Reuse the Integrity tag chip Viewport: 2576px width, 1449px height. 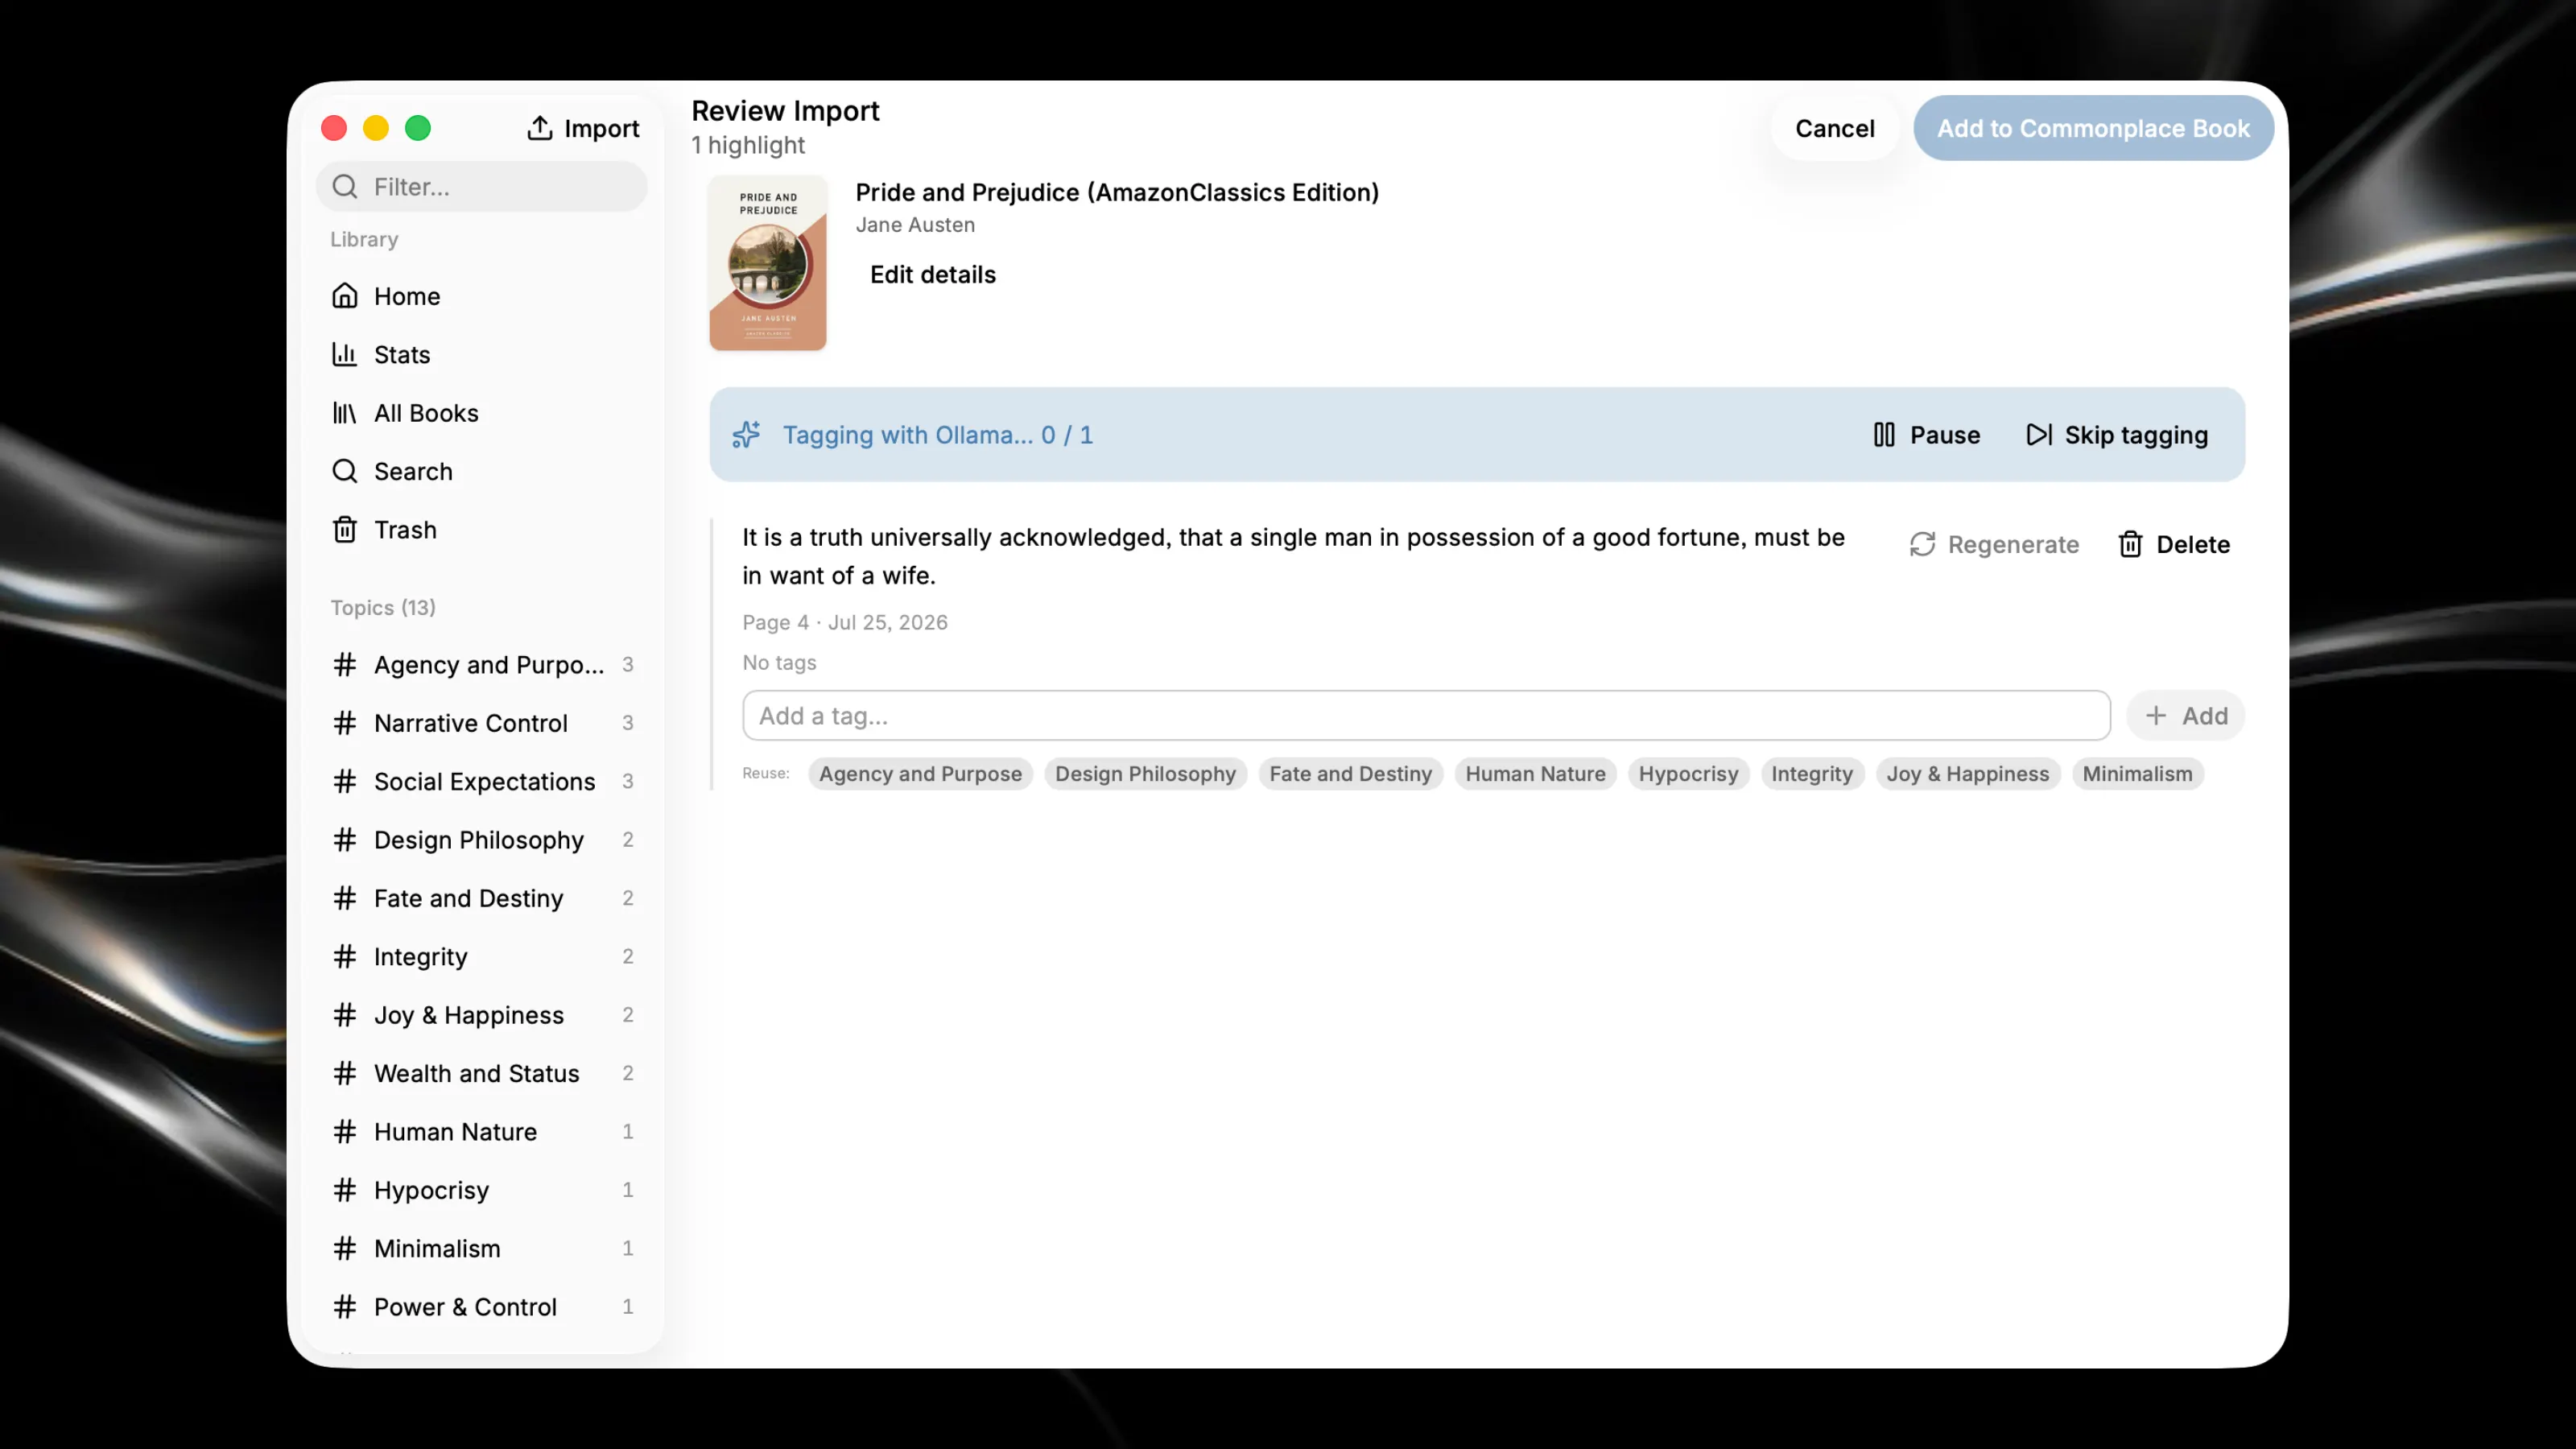point(1812,774)
